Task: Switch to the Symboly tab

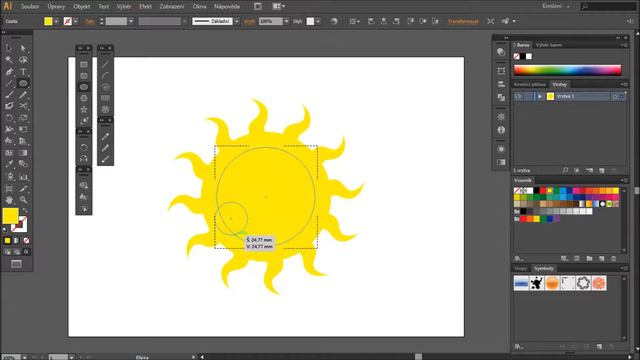Action: tap(544, 268)
